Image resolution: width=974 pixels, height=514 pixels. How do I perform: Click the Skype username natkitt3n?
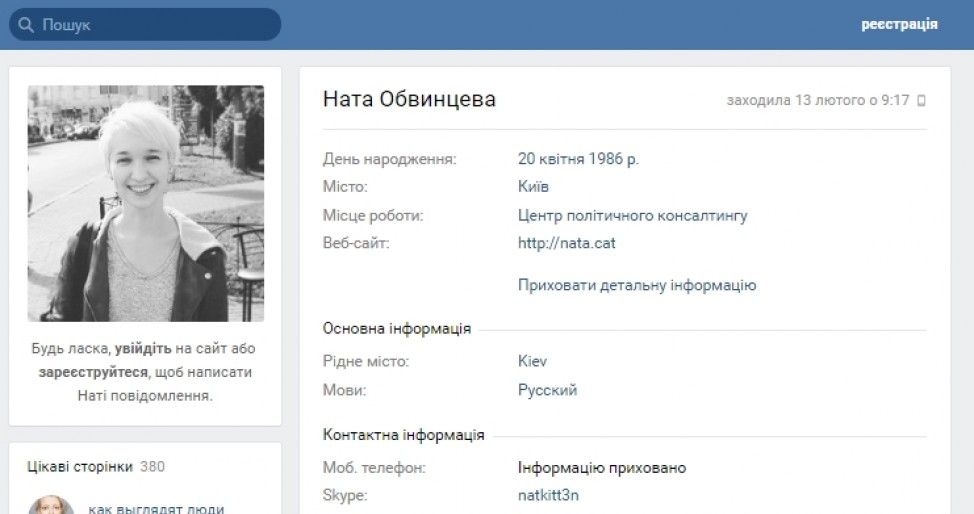tap(548, 496)
